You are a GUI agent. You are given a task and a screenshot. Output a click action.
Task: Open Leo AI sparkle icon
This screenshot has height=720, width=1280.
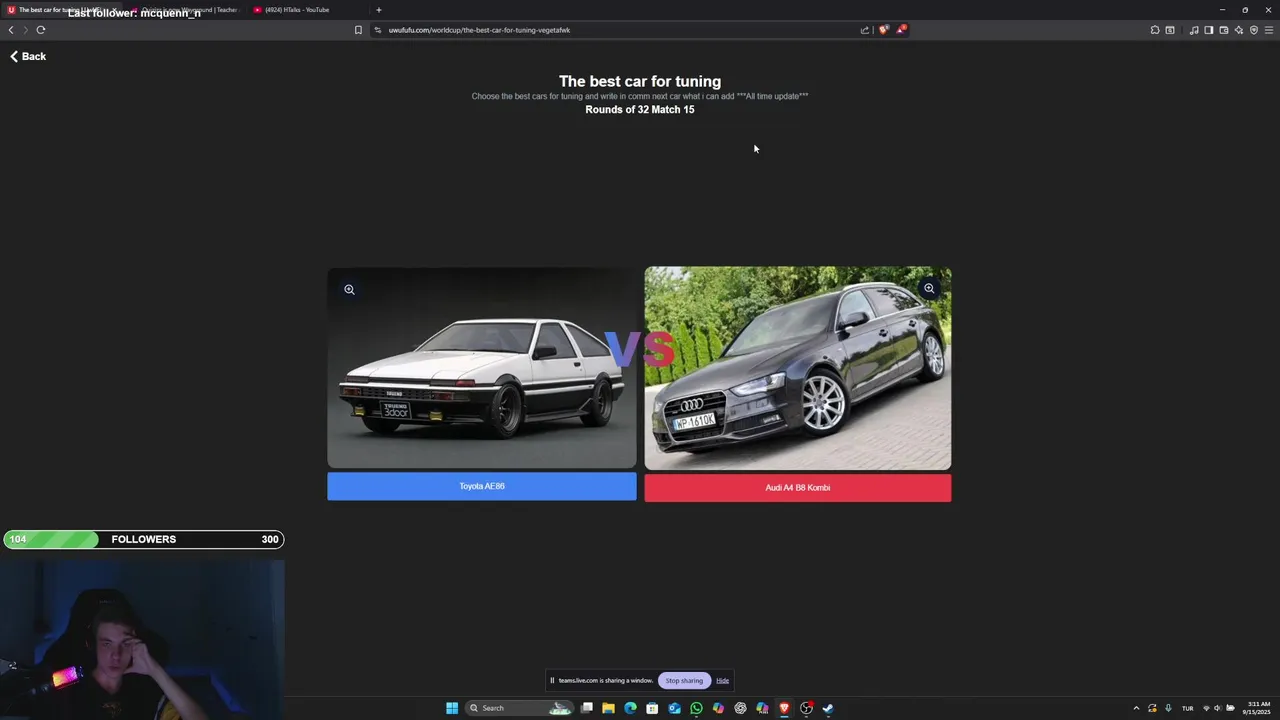click(1239, 30)
